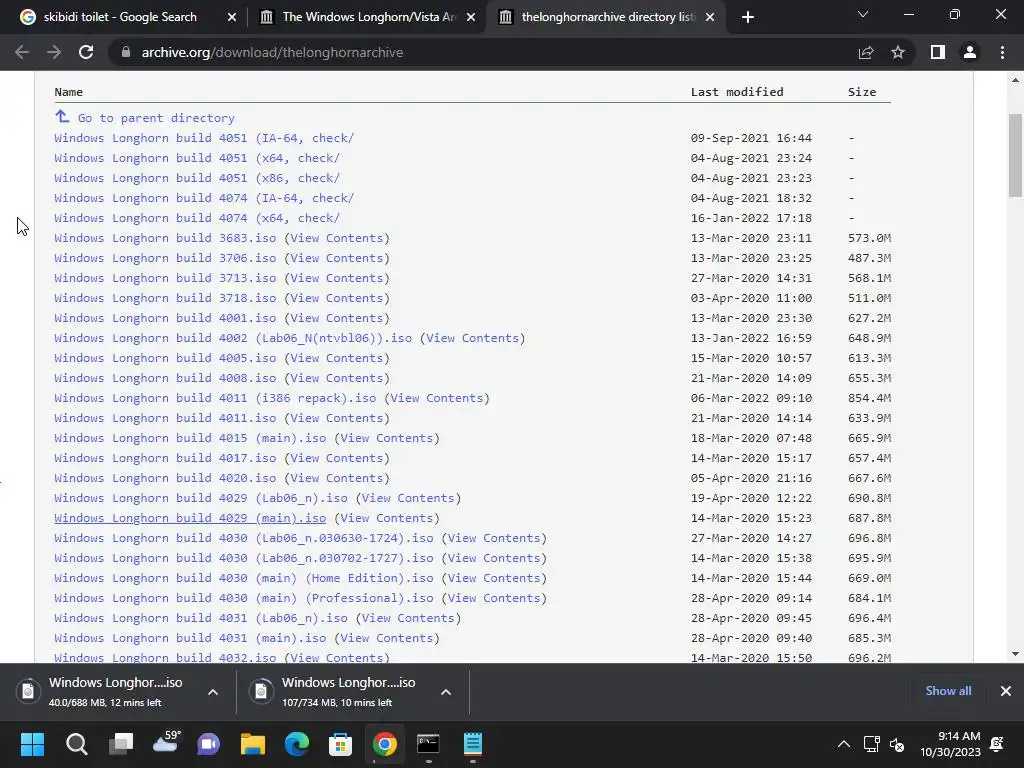Click the browser forward arrow

click(54, 52)
